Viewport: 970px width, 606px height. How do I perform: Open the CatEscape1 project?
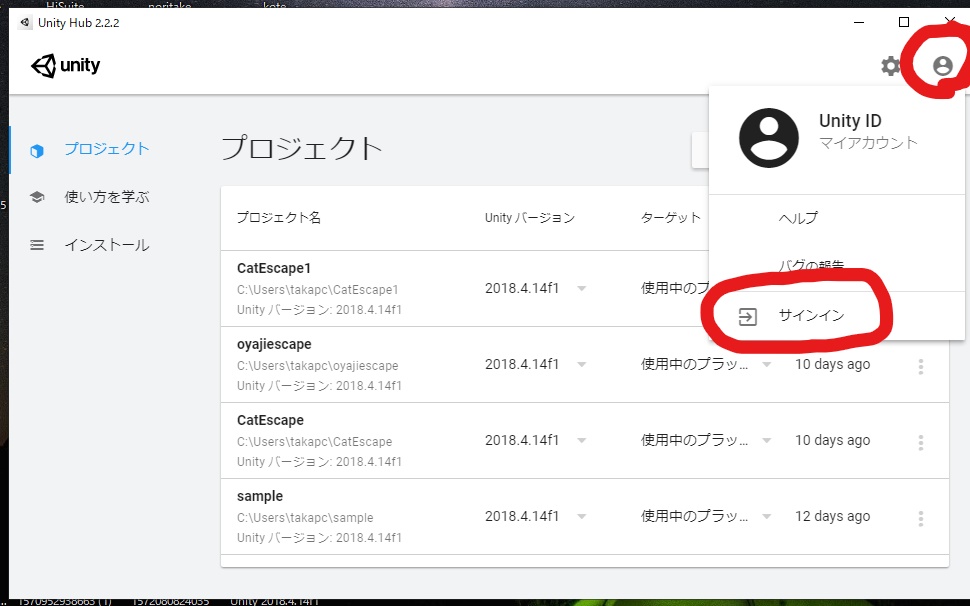tap(274, 268)
